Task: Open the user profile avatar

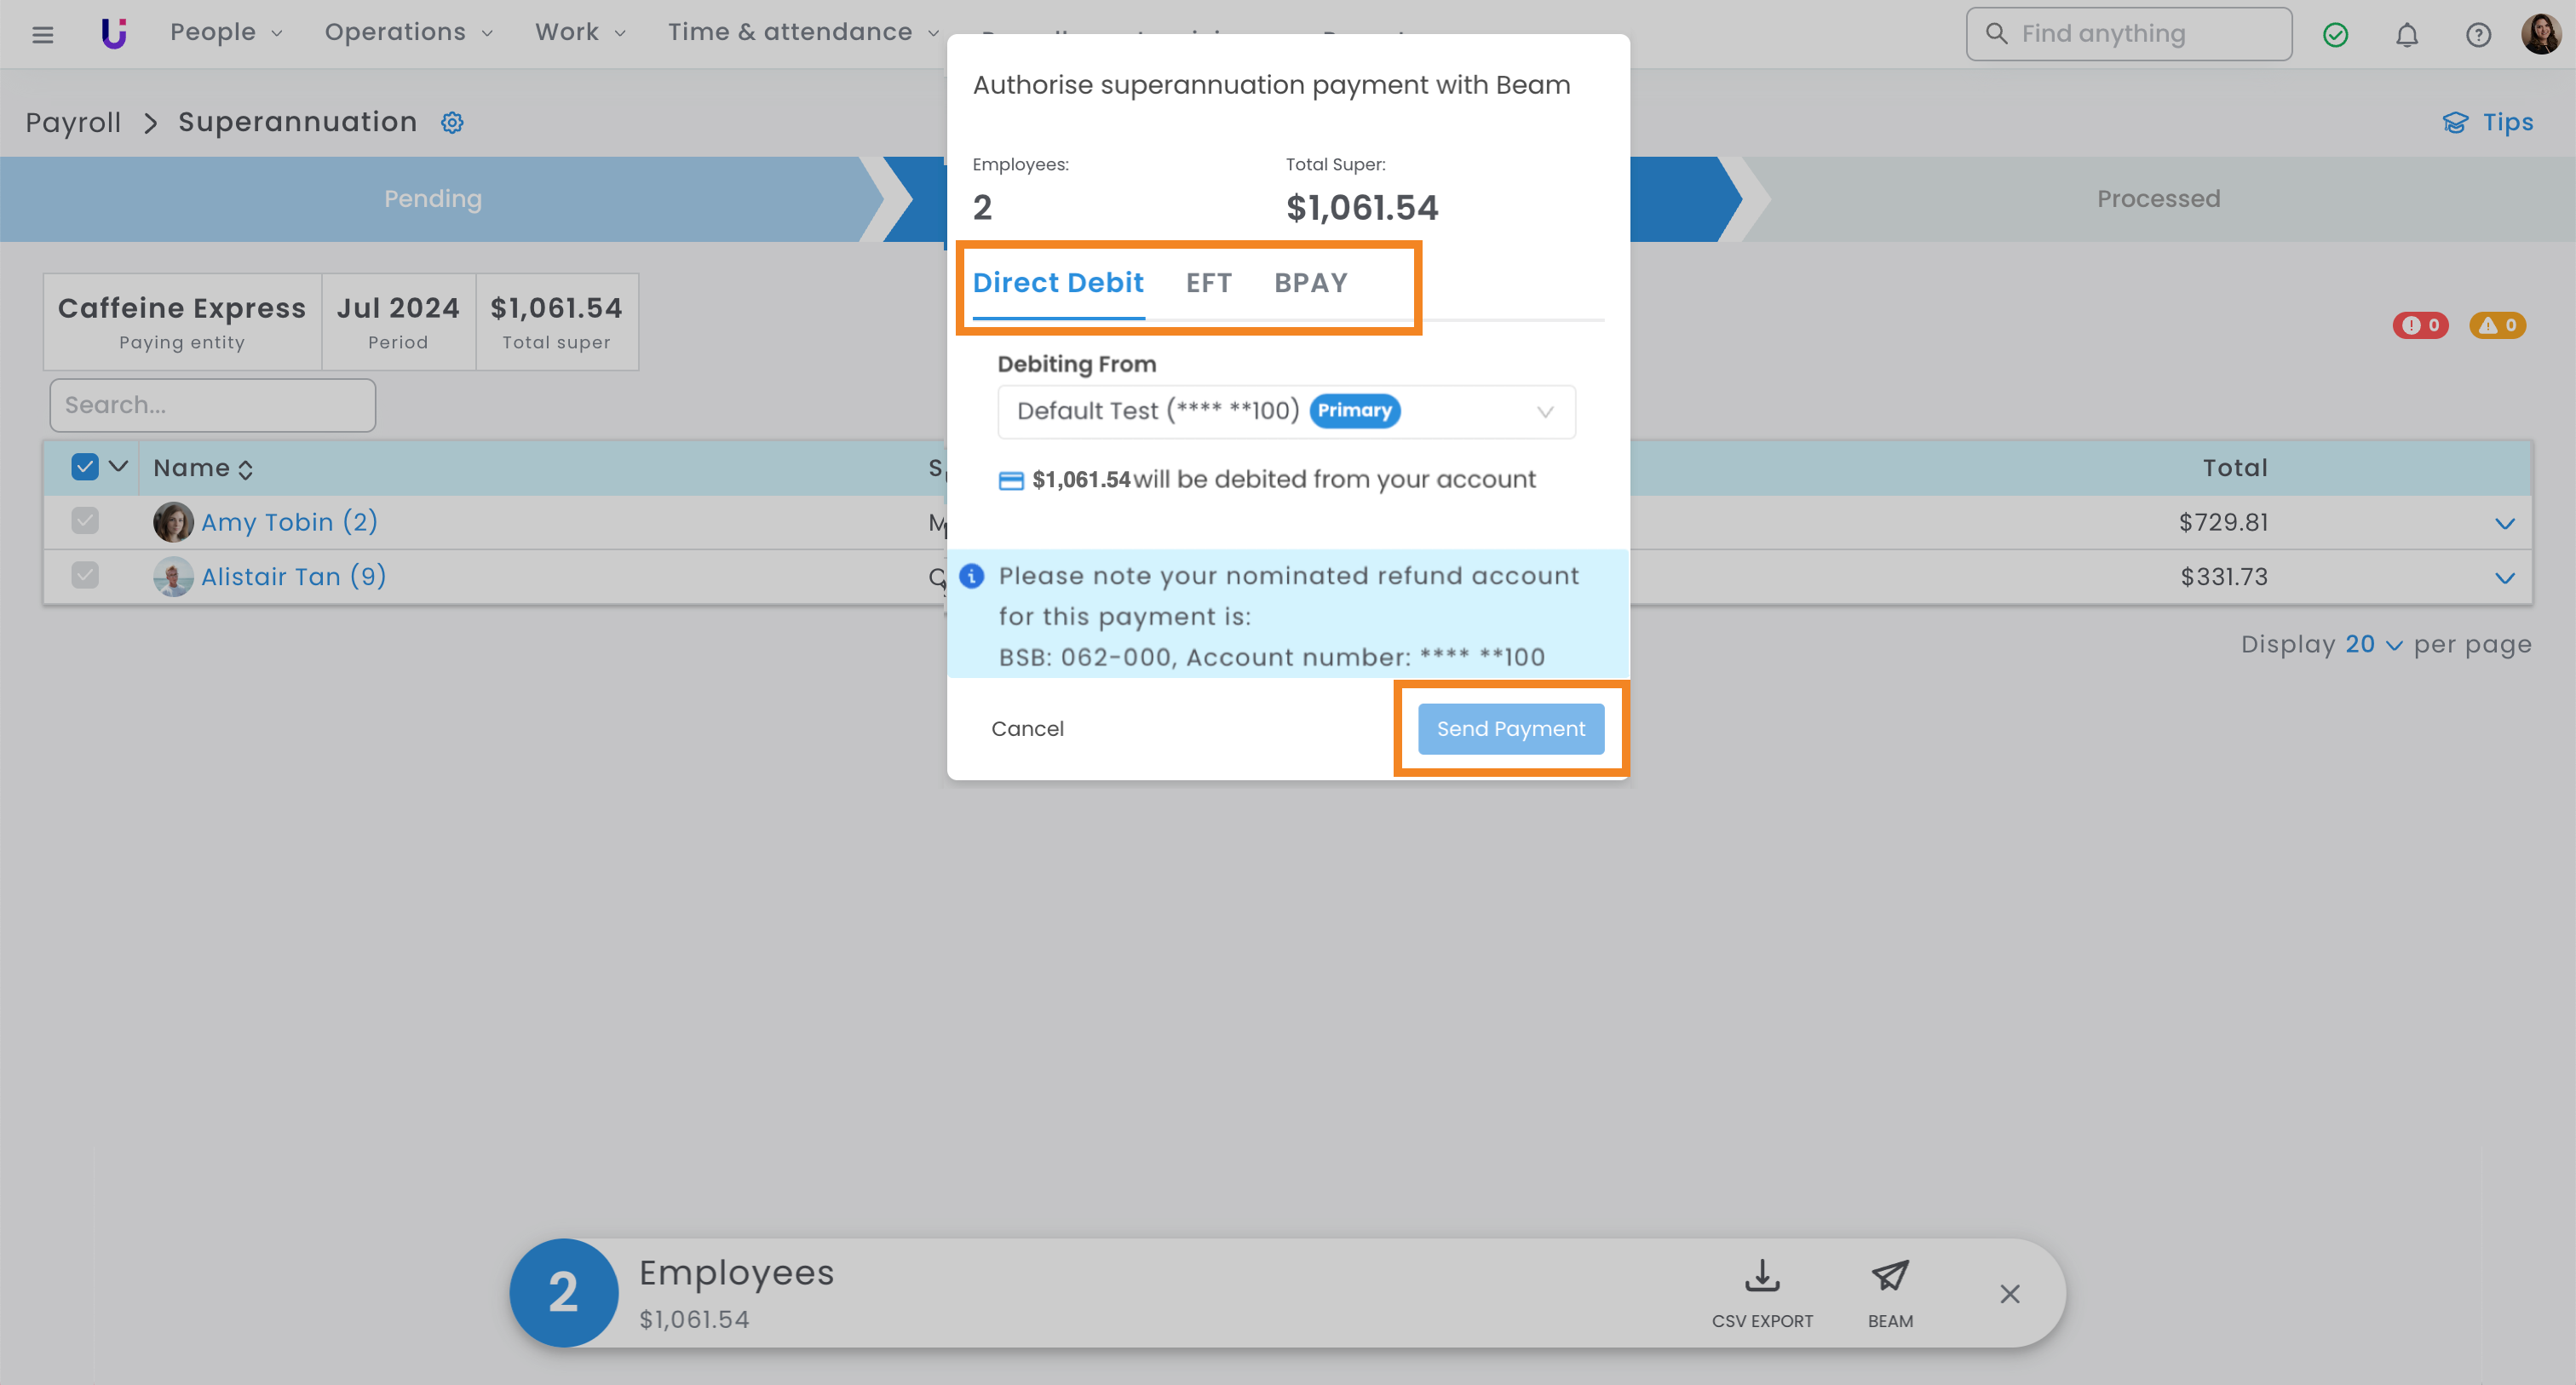Action: (2541, 35)
